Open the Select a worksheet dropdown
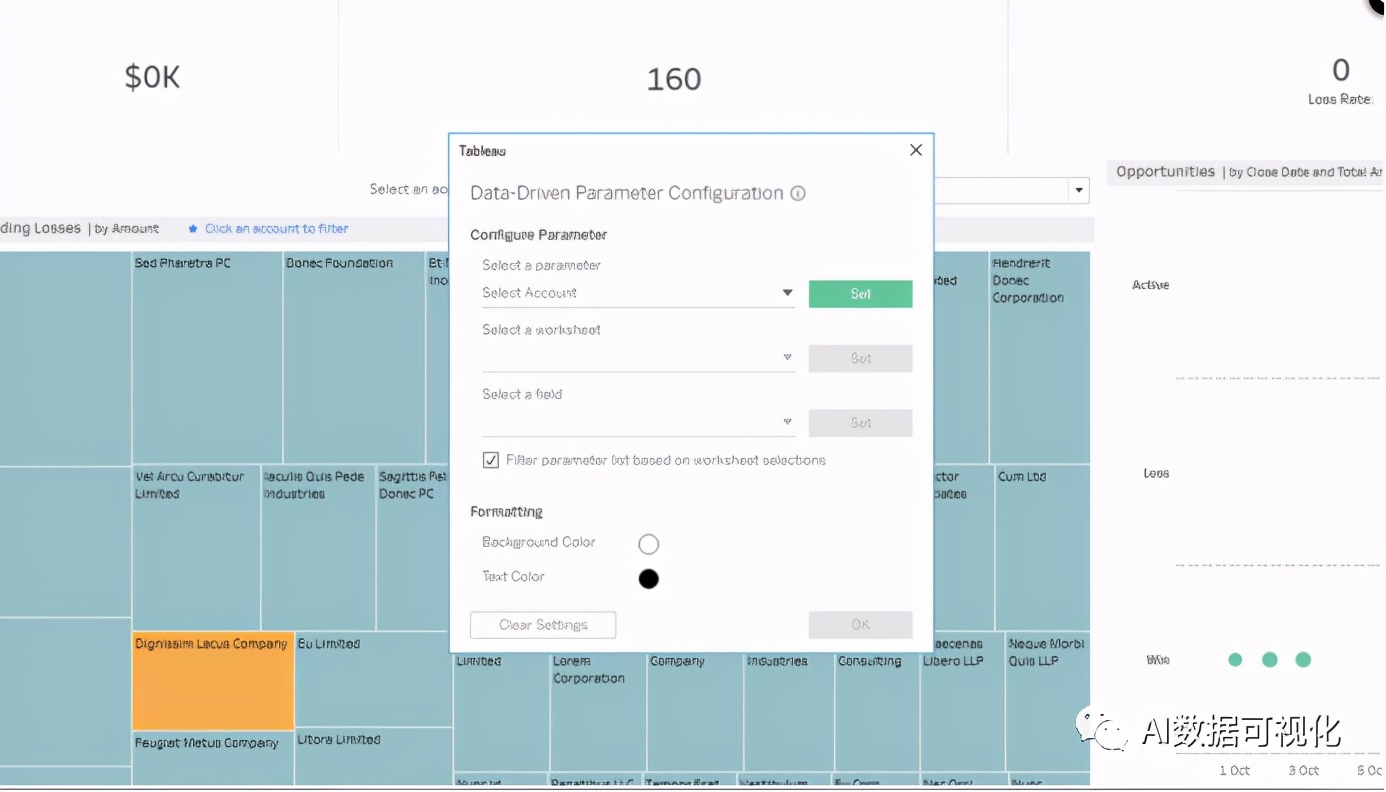The image size is (1386, 792). (638, 358)
